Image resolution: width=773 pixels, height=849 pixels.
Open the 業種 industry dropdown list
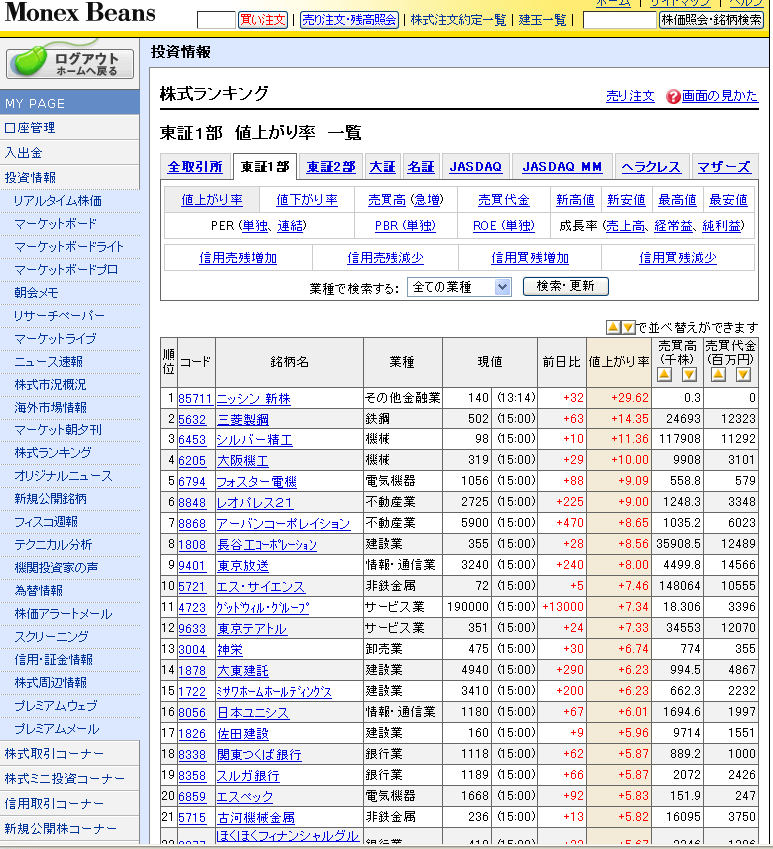tap(458, 287)
